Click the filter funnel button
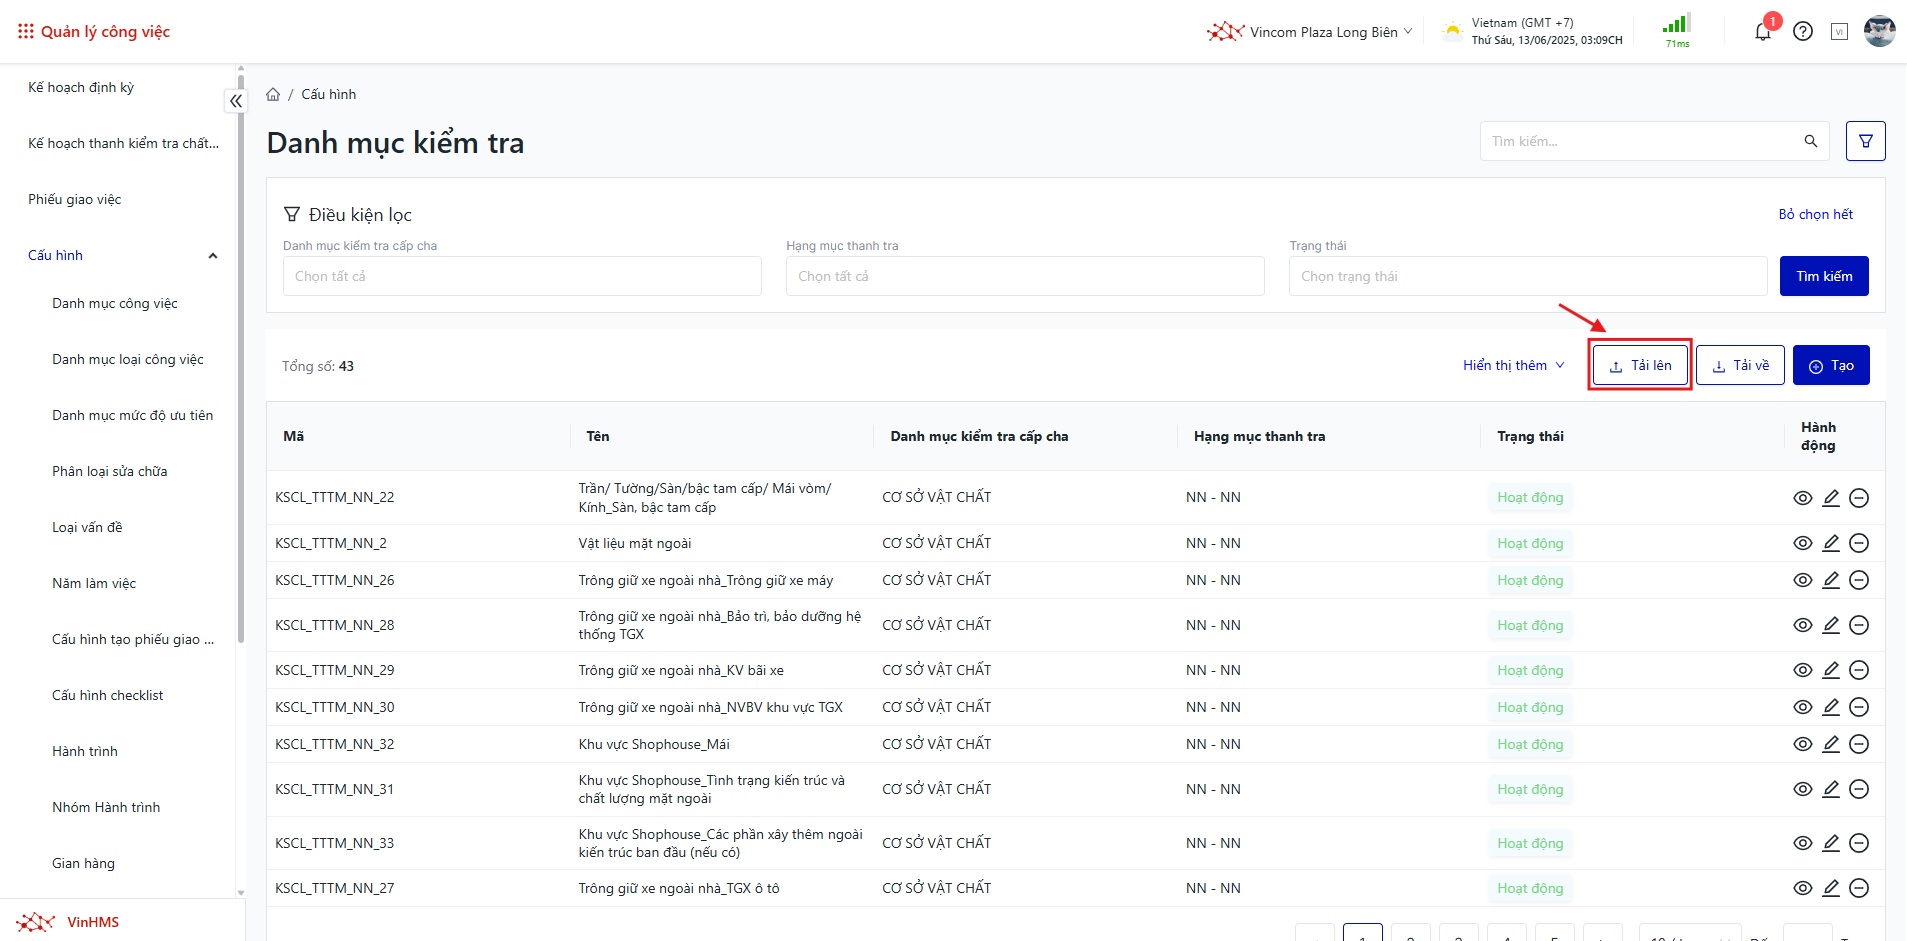The height and width of the screenshot is (941, 1907). point(1865,141)
